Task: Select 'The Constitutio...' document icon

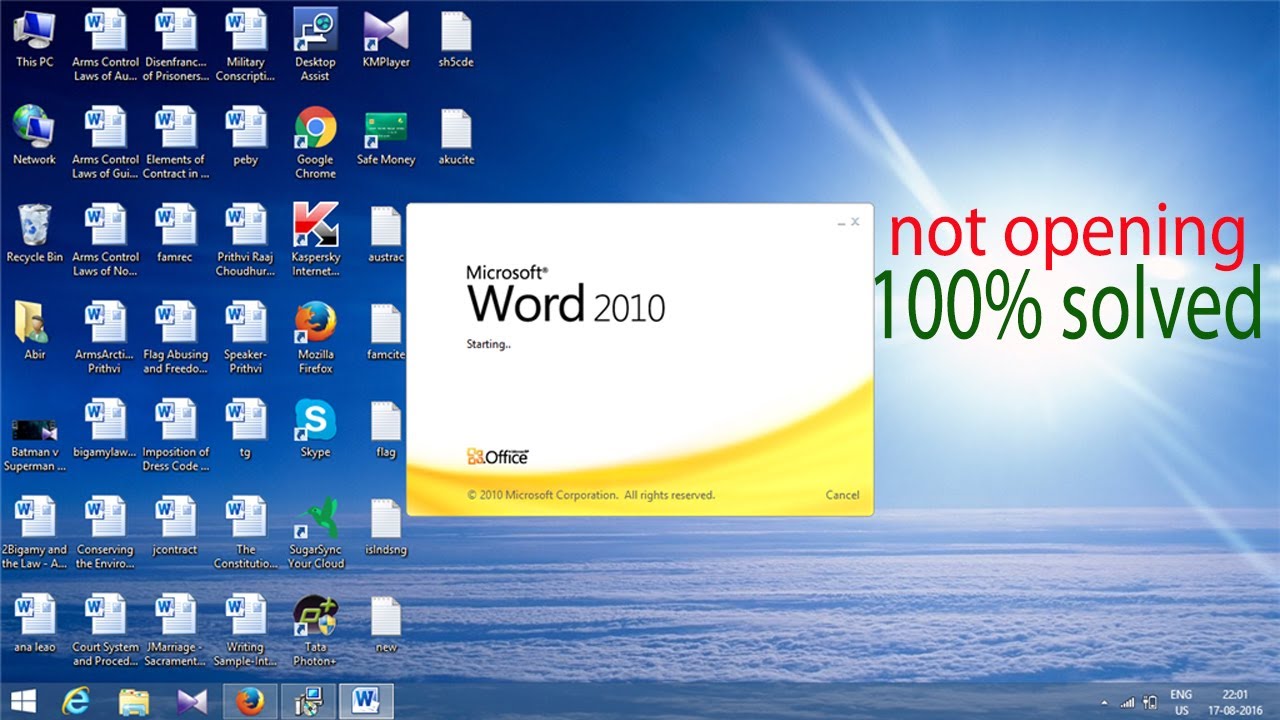Action: click(x=245, y=534)
